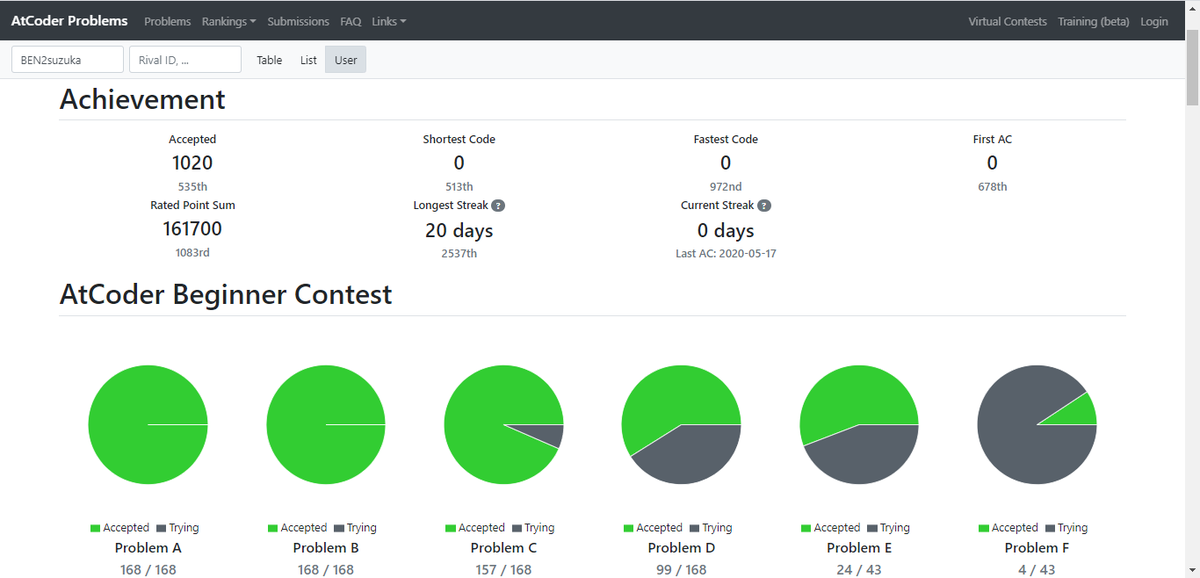This screenshot has width=1200, height=578.
Task: Click the AtCoder Beginner Contest heading
Action: (226, 295)
